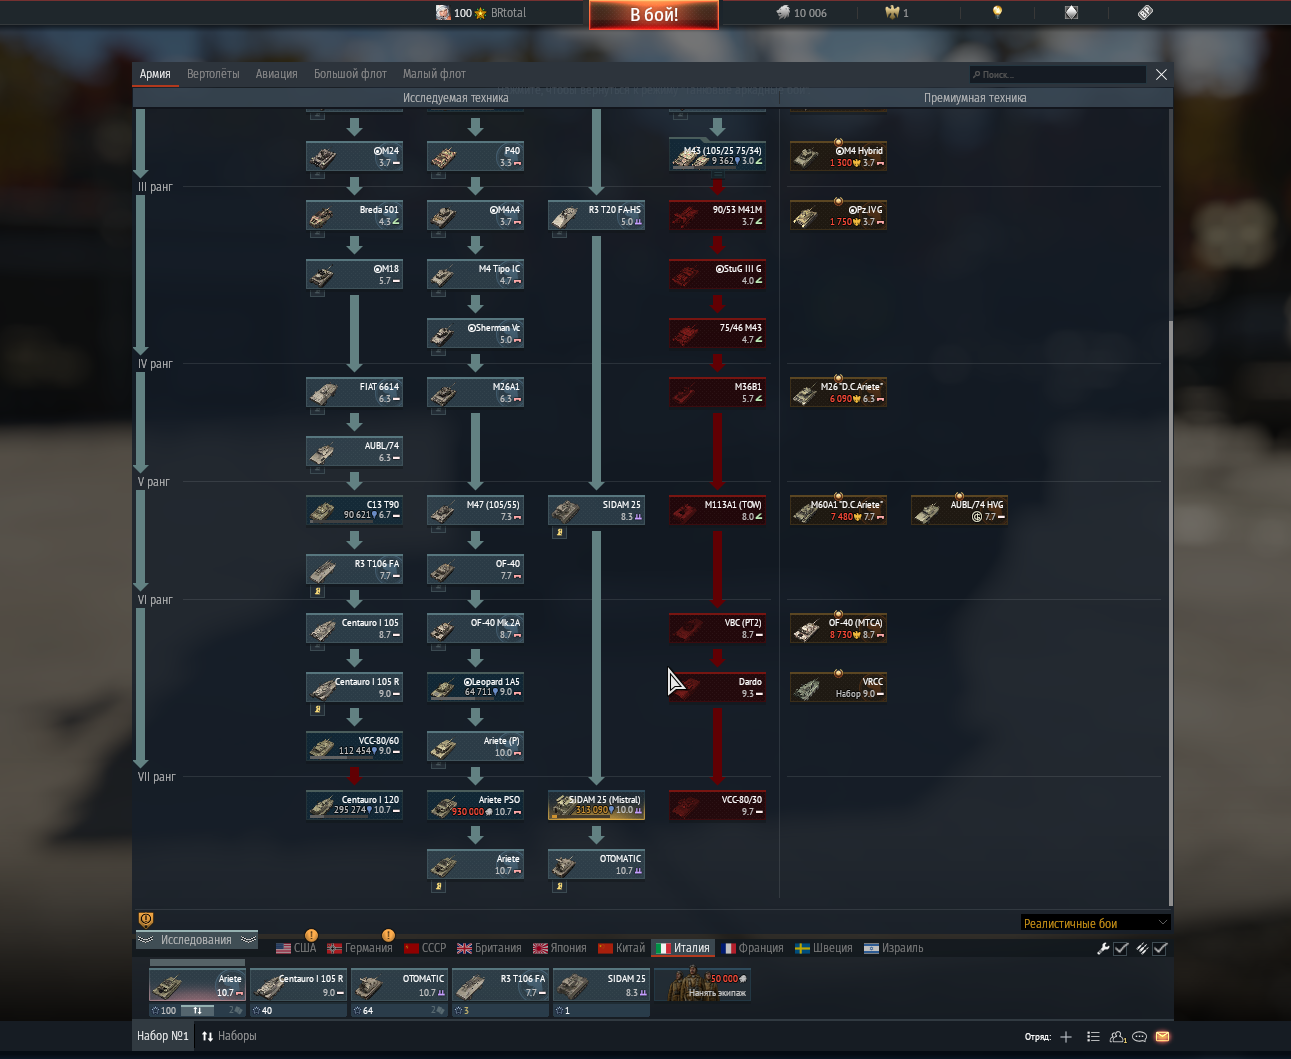Viewport: 1291px width, 1059px height.
Task: Select Япония nation tab
Action: (x=560, y=948)
